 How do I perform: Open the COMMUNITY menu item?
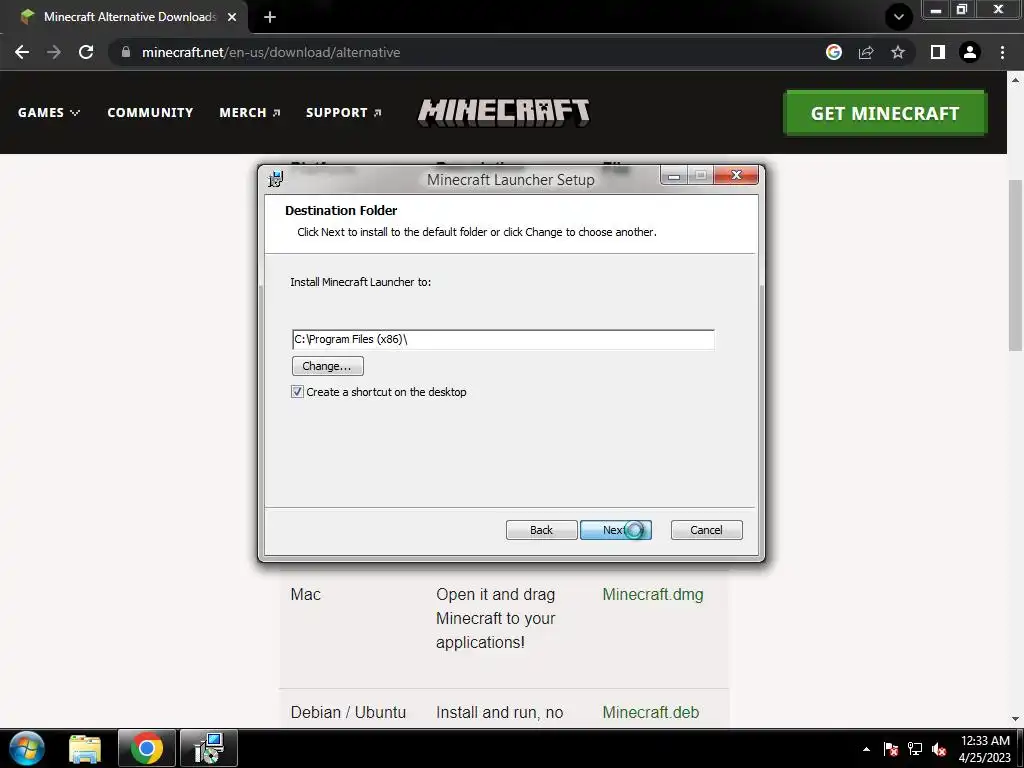coord(150,112)
